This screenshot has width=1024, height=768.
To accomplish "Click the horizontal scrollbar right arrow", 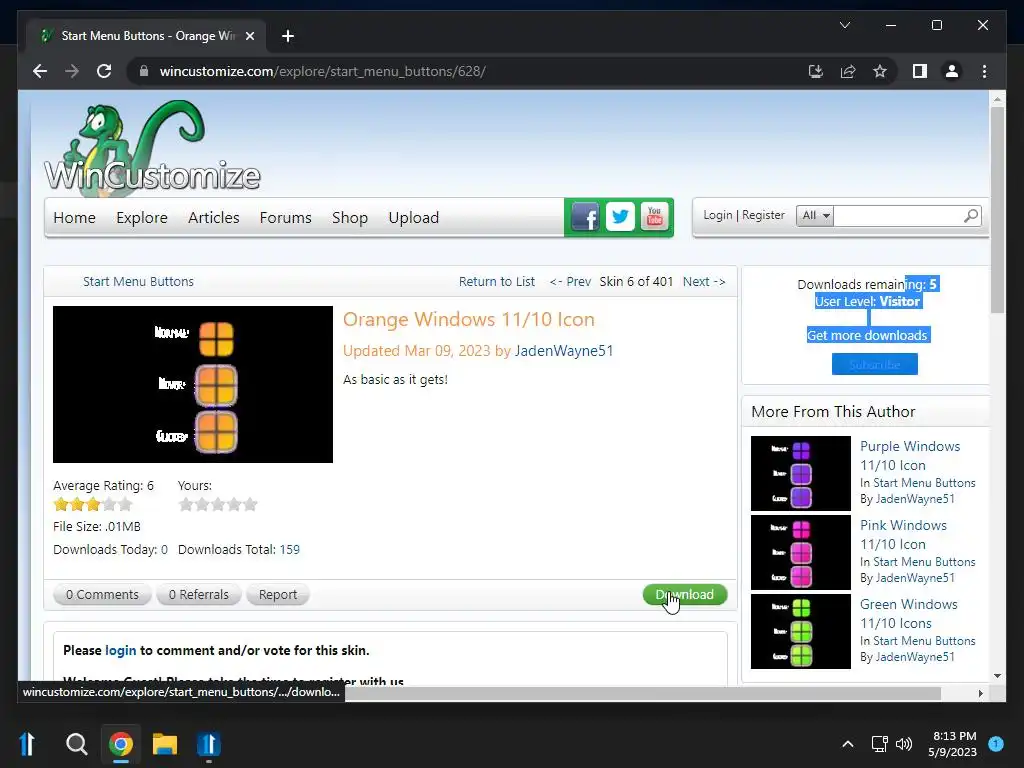I will [980, 693].
